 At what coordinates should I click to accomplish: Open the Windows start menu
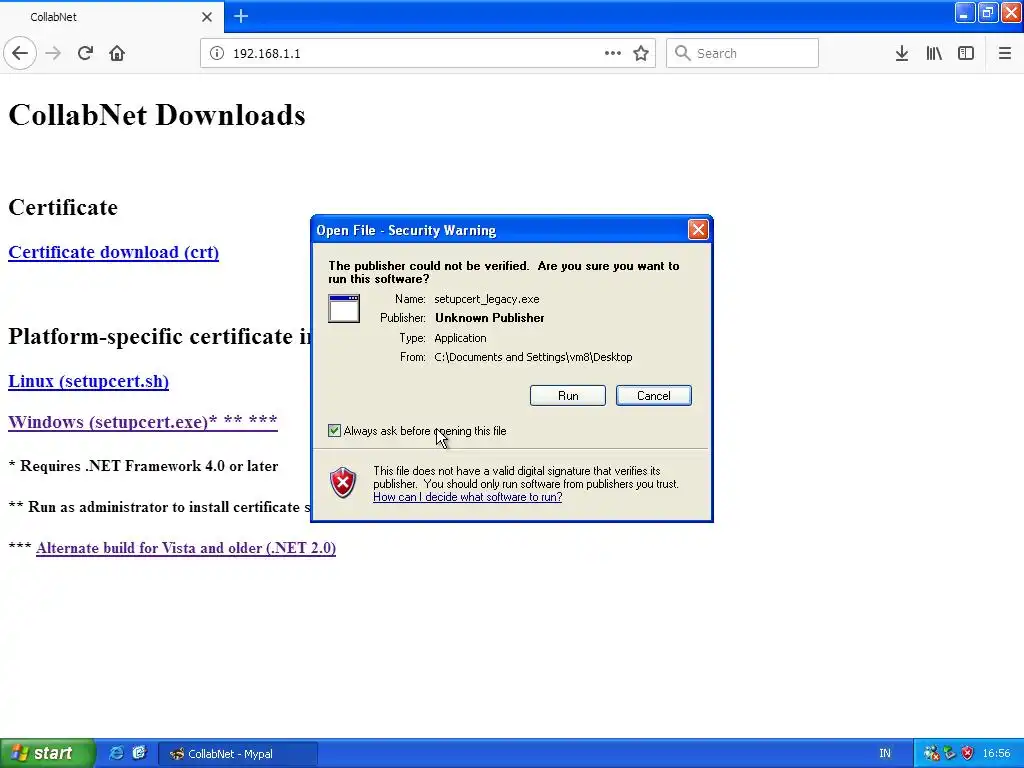click(48, 753)
